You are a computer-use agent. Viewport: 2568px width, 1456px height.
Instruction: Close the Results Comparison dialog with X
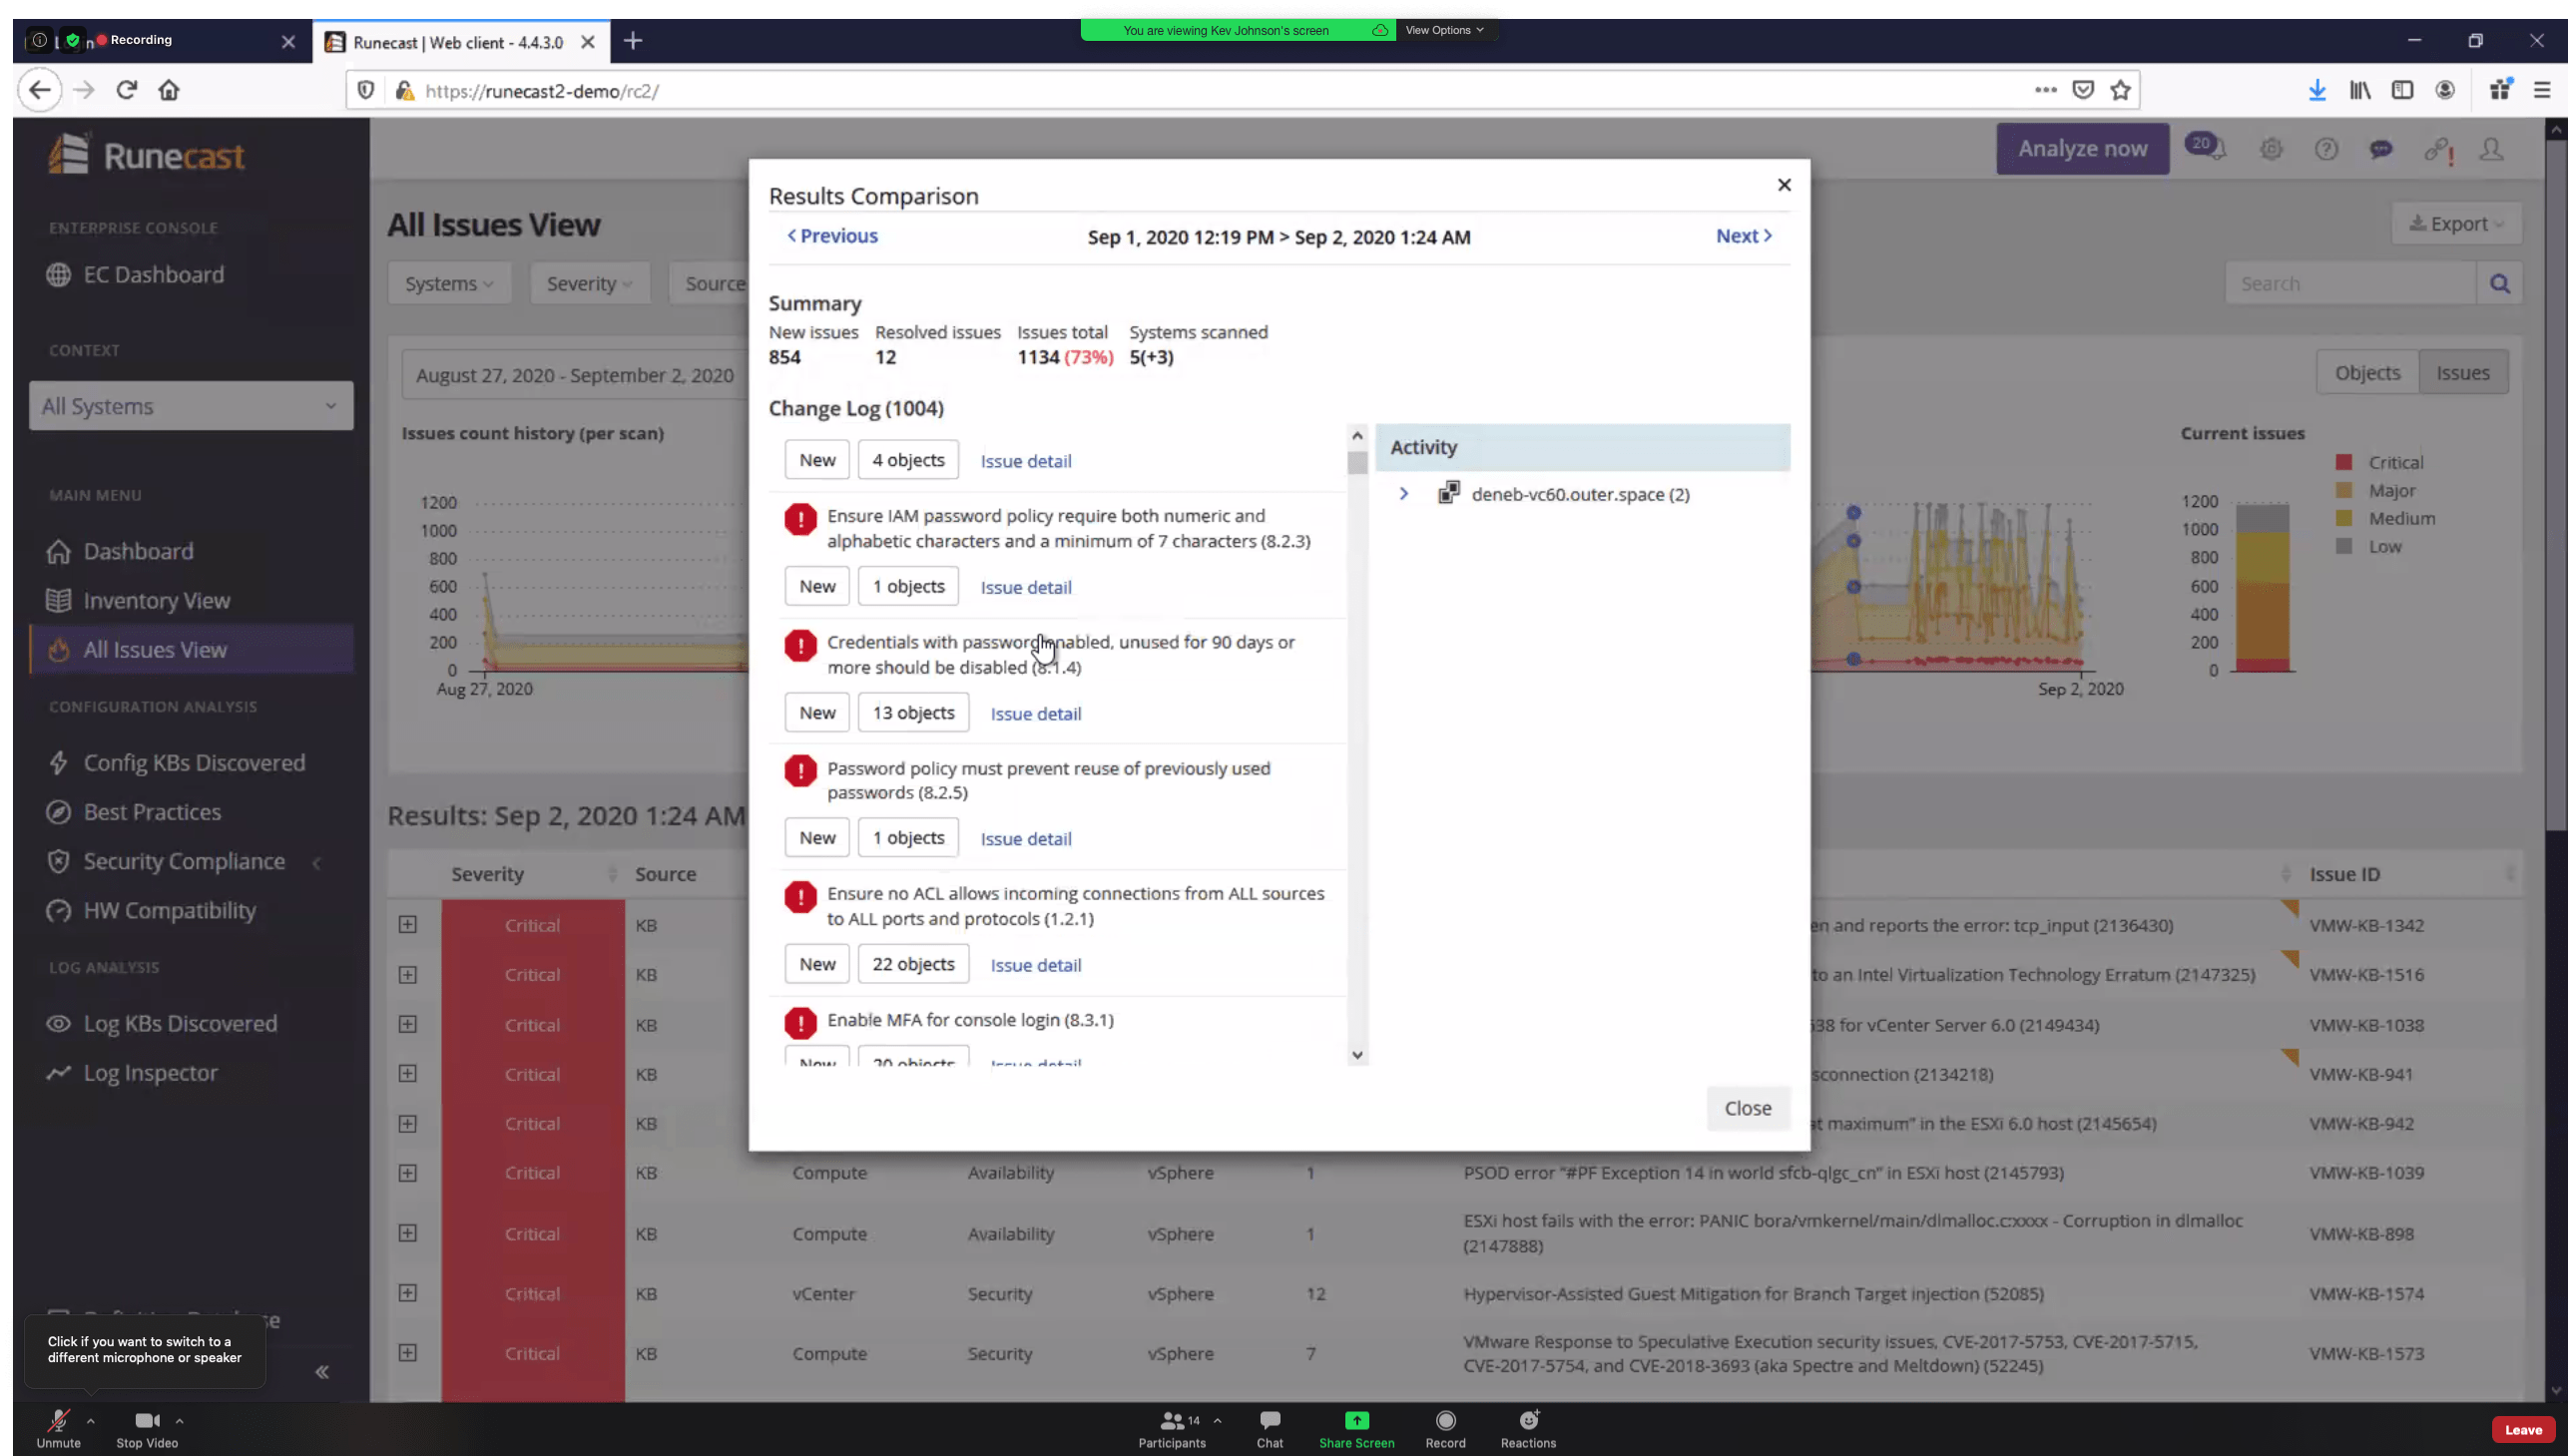1783,185
